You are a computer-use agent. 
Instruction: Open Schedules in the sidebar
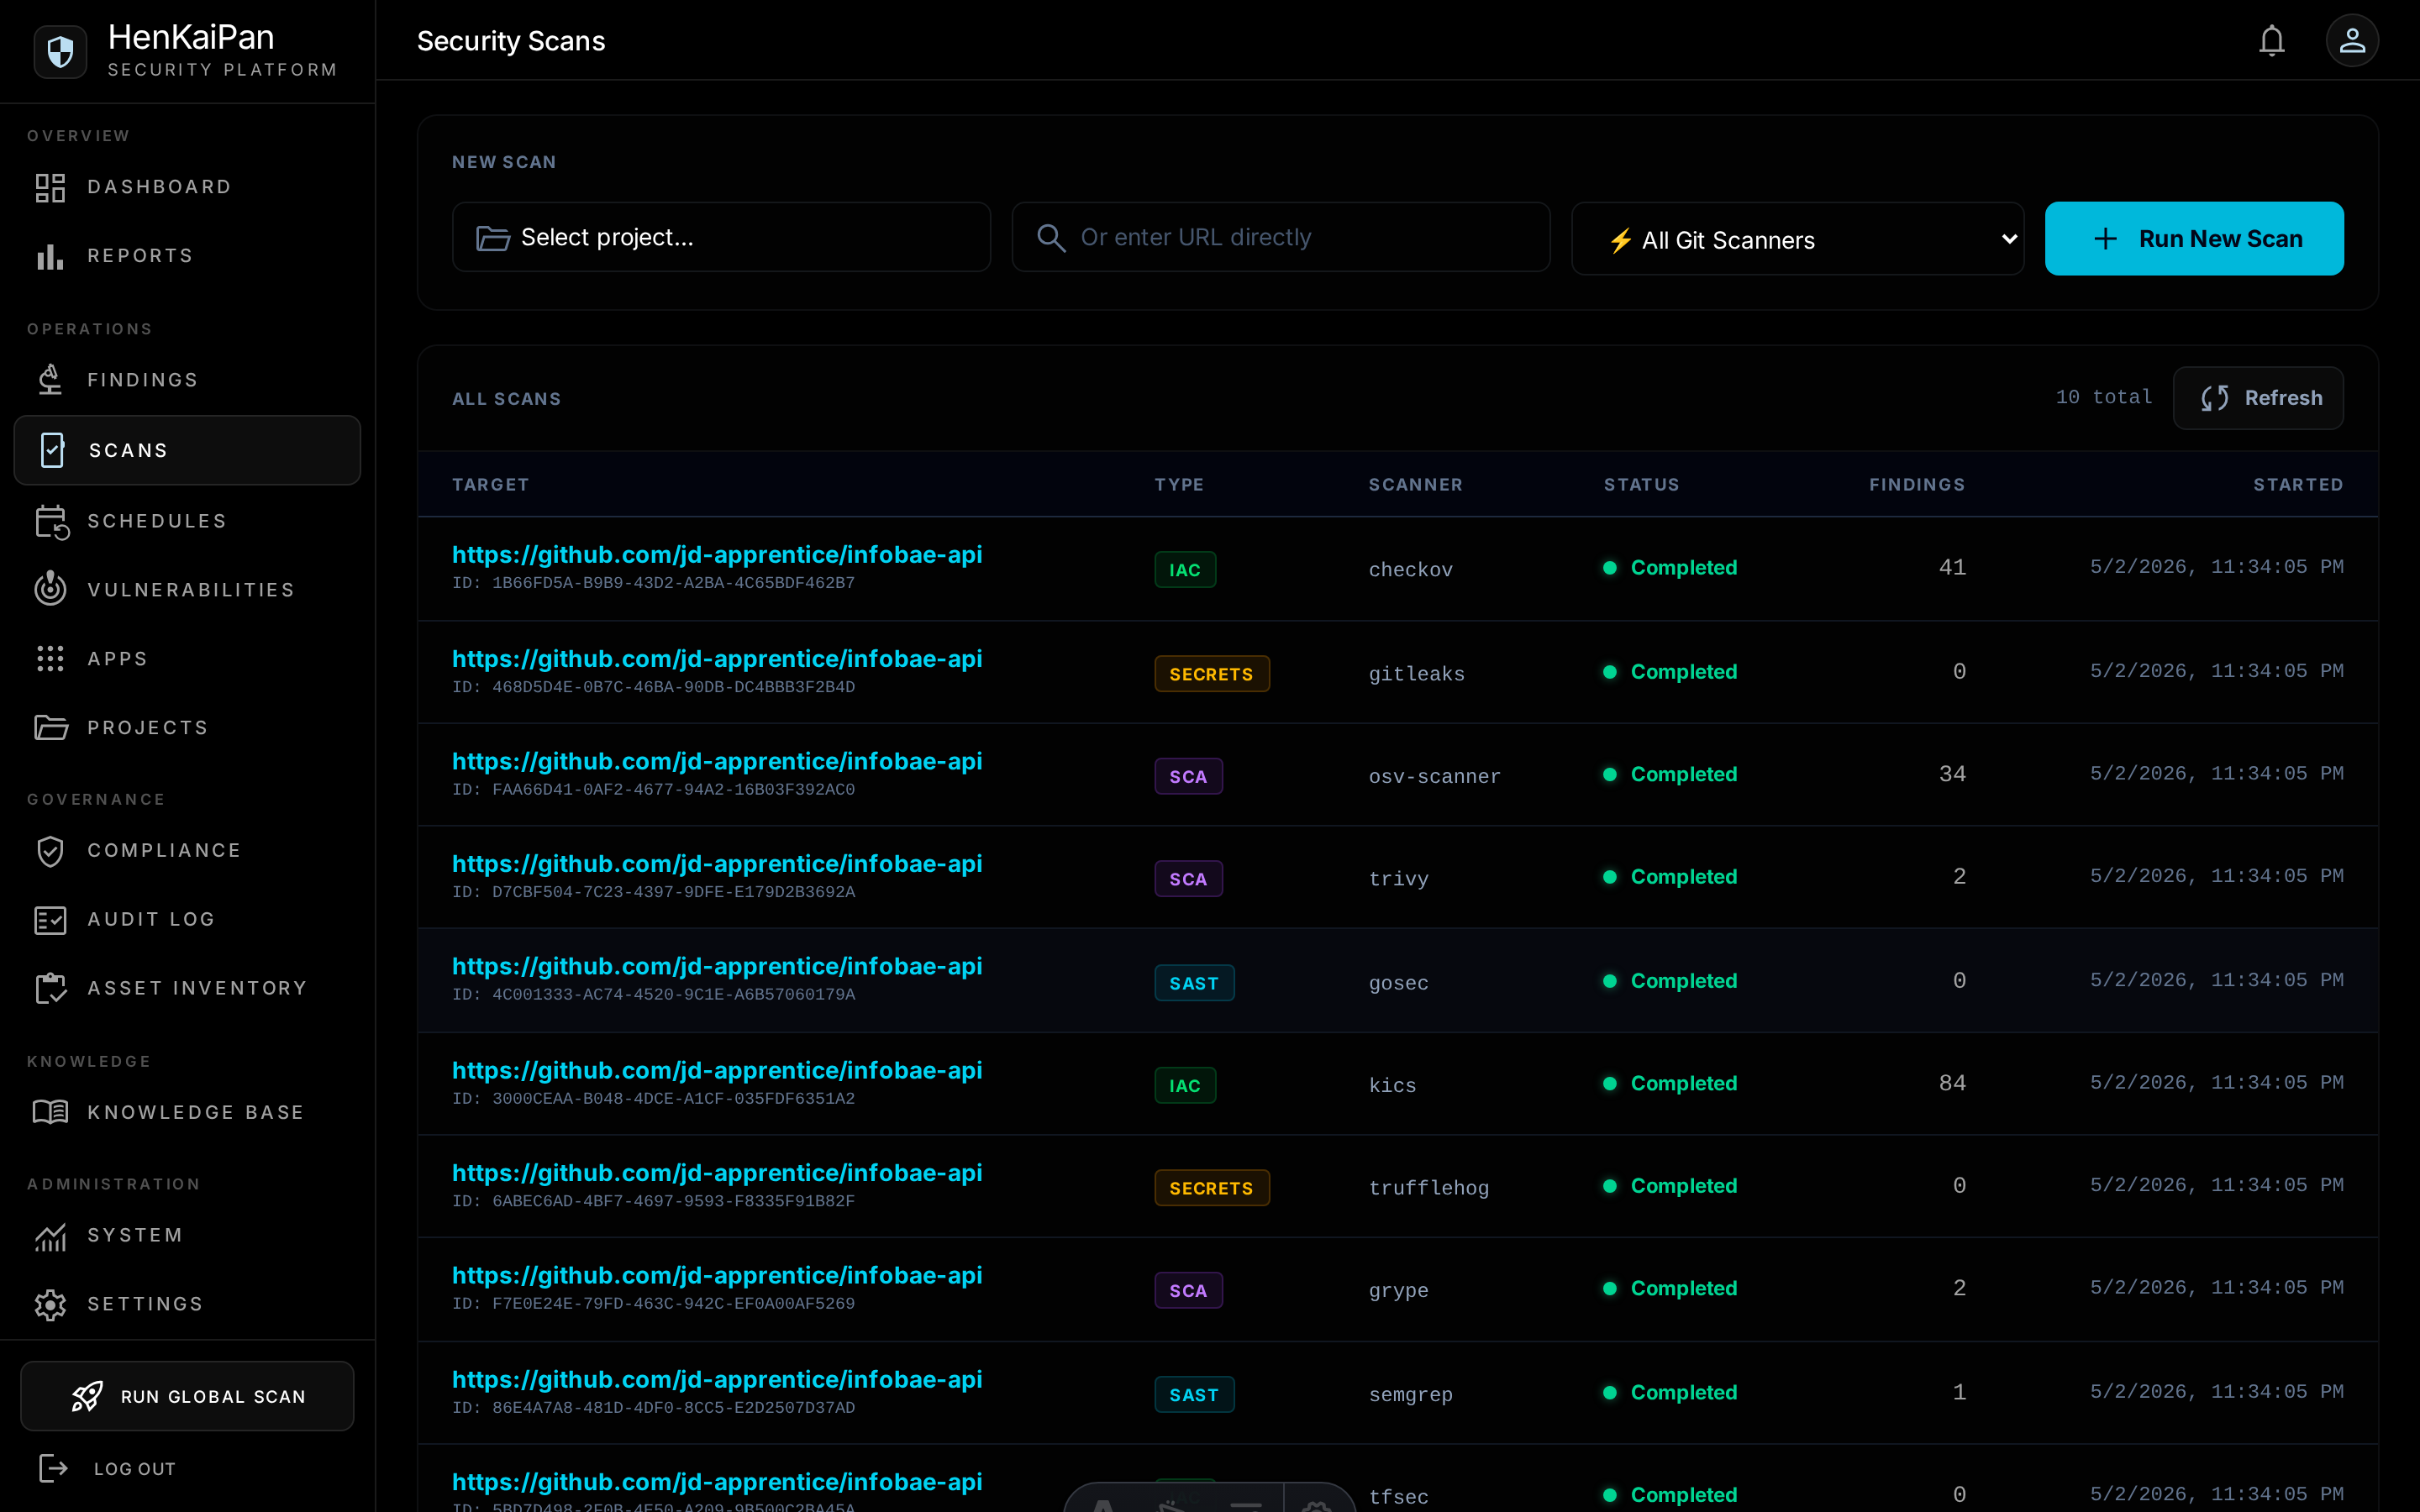[187, 521]
